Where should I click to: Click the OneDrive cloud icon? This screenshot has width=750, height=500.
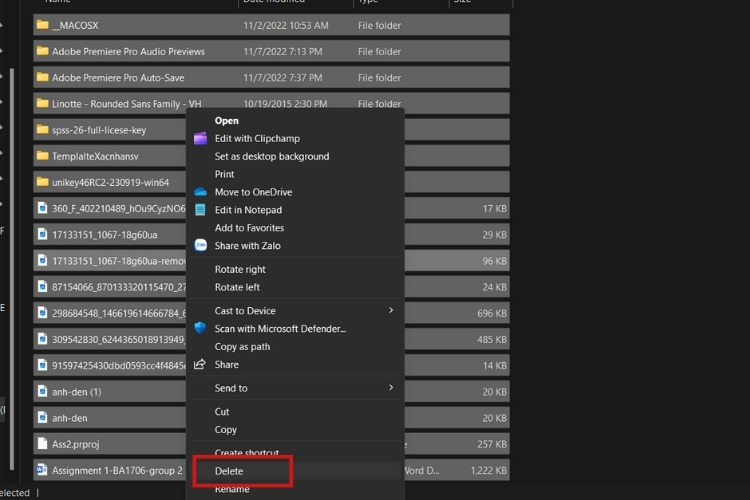pos(201,192)
